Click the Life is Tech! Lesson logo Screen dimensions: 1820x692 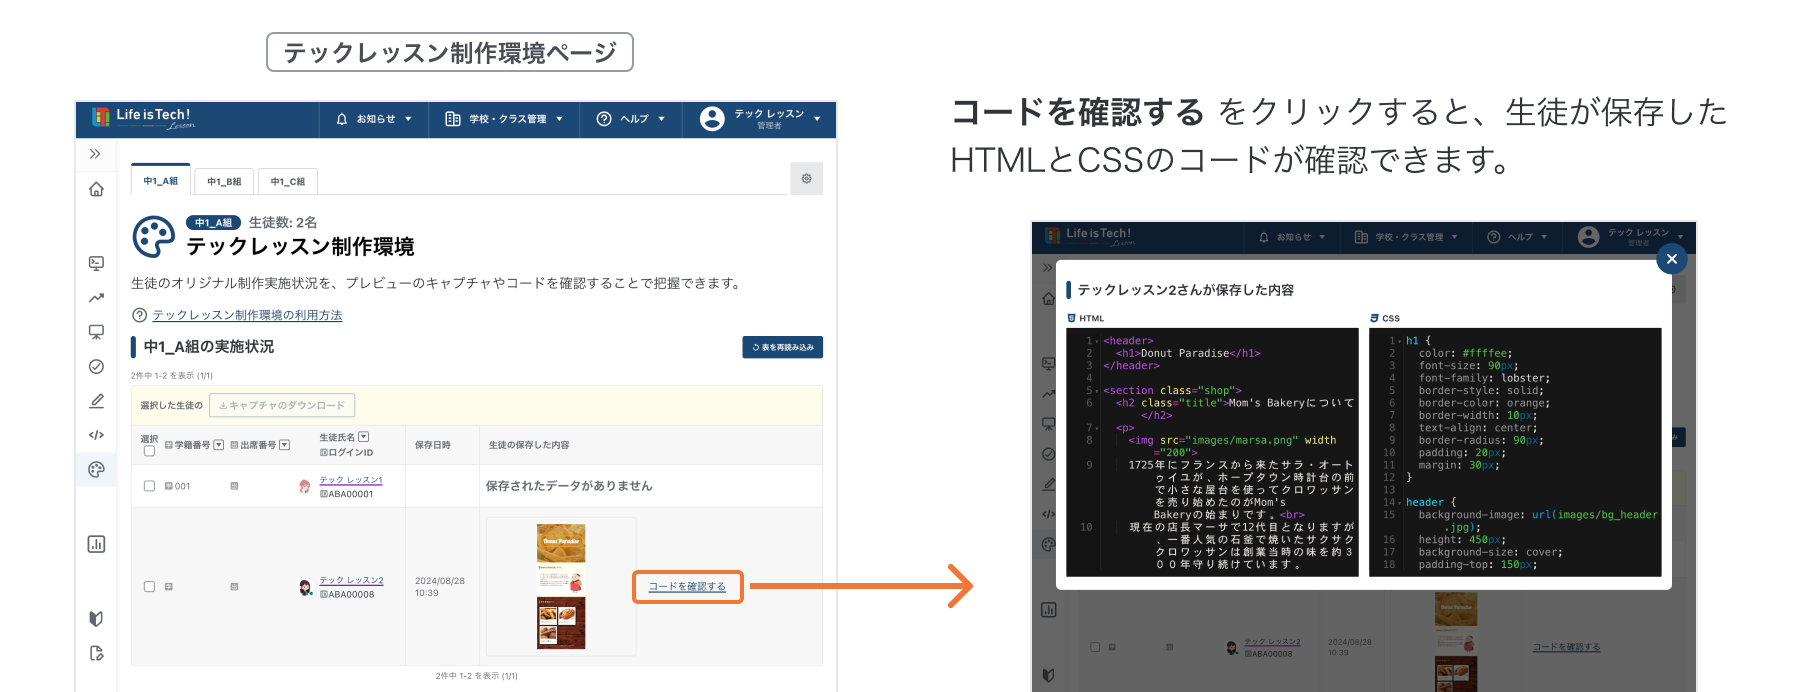pyautogui.click(x=143, y=118)
